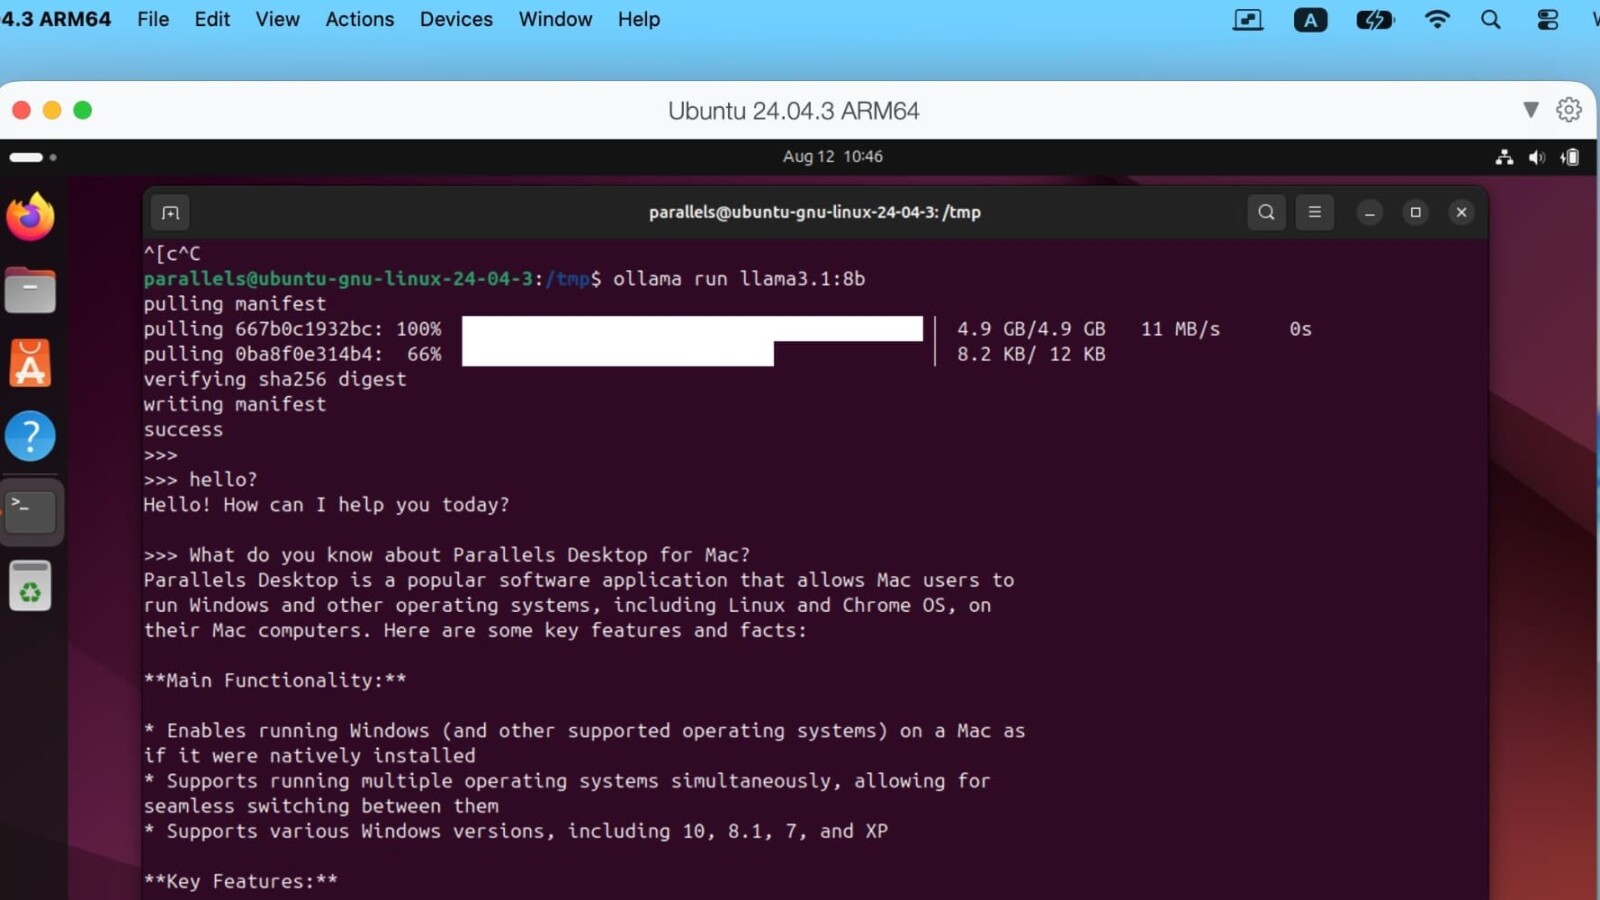Open the macOS input source menu
Viewport: 1600px width, 900px height.
click(1310, 20)
